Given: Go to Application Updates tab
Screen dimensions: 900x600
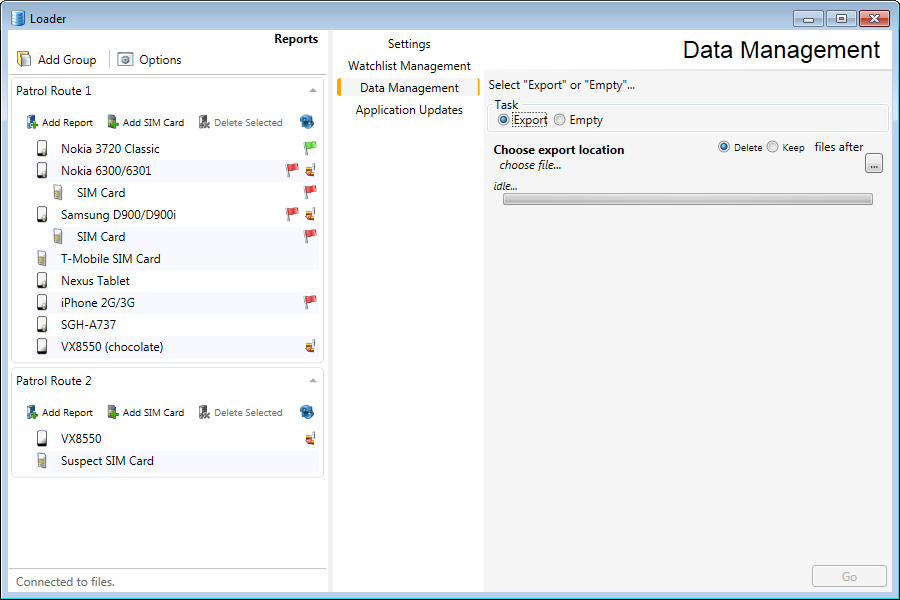Looking at the screenshot, I should coord(409,110).
